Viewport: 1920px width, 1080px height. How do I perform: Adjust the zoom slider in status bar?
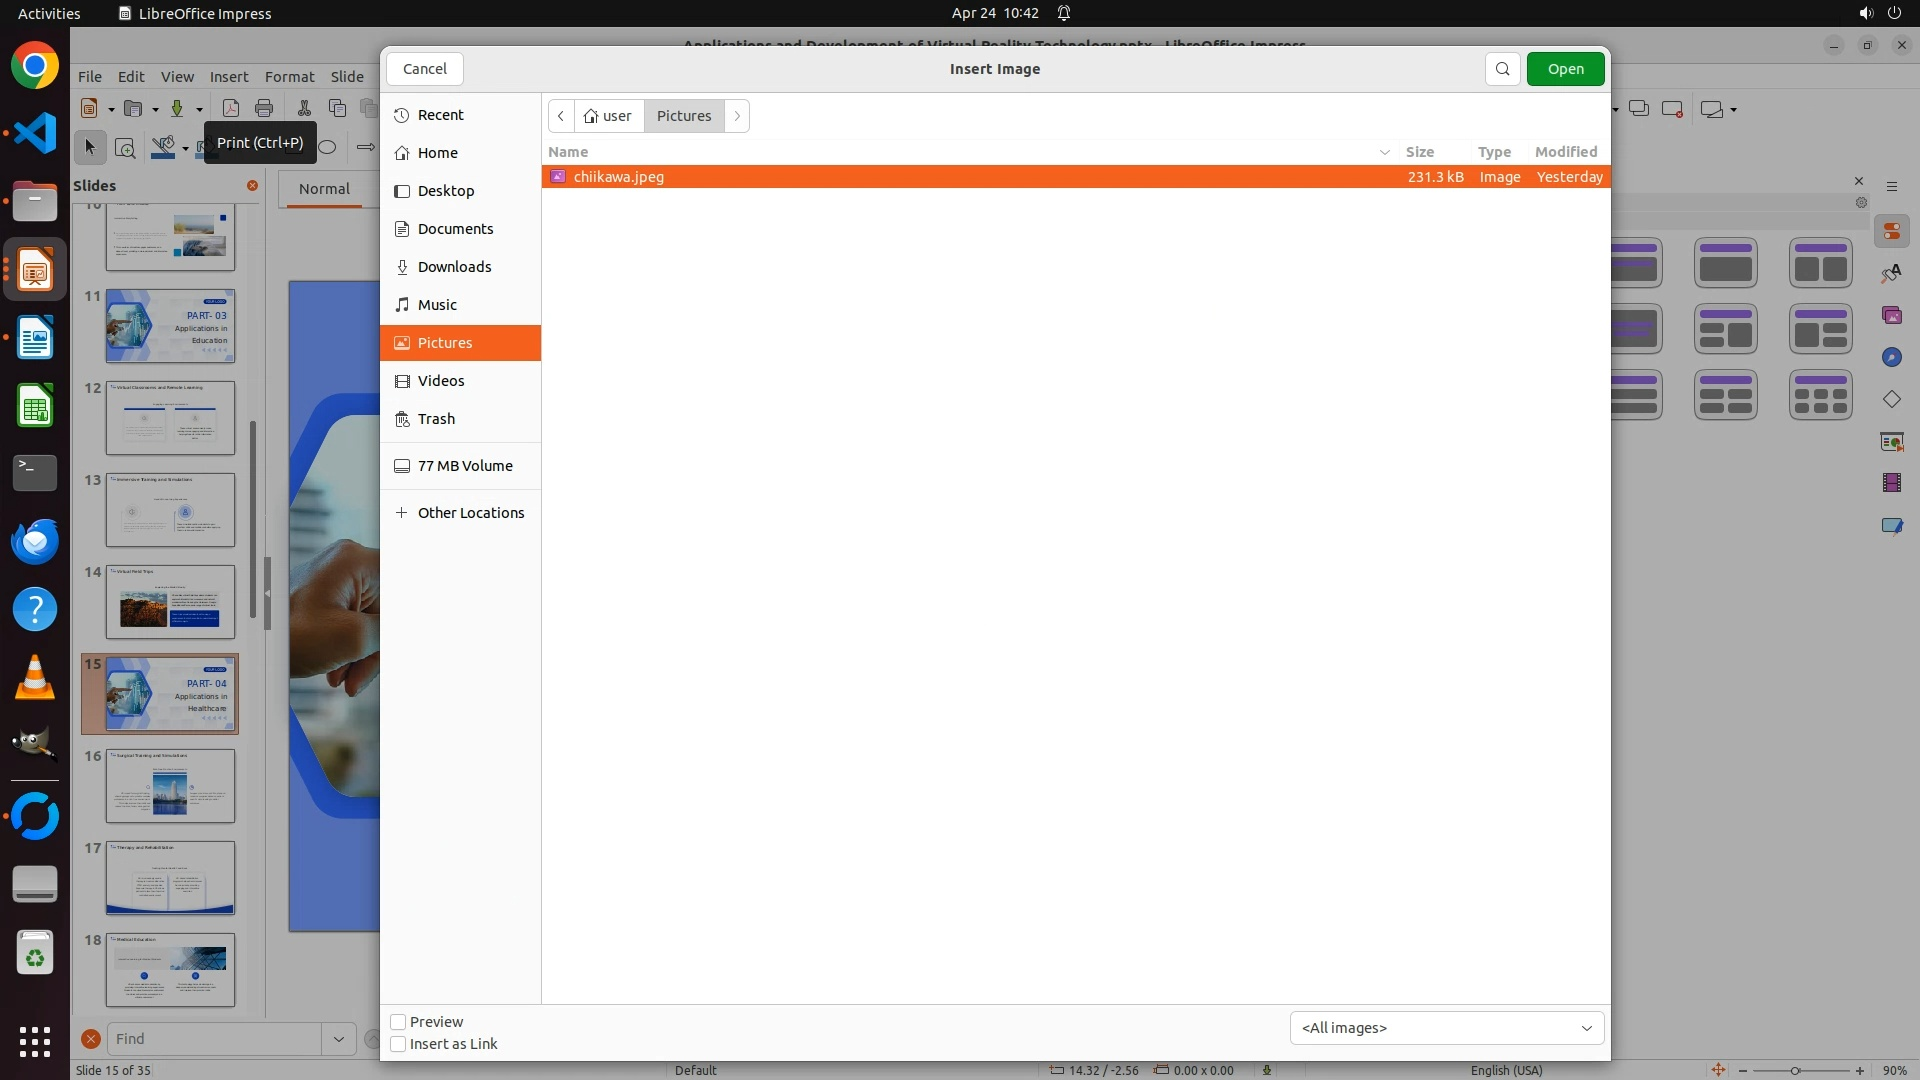pyautogui.click(x=1795, y=1070)
